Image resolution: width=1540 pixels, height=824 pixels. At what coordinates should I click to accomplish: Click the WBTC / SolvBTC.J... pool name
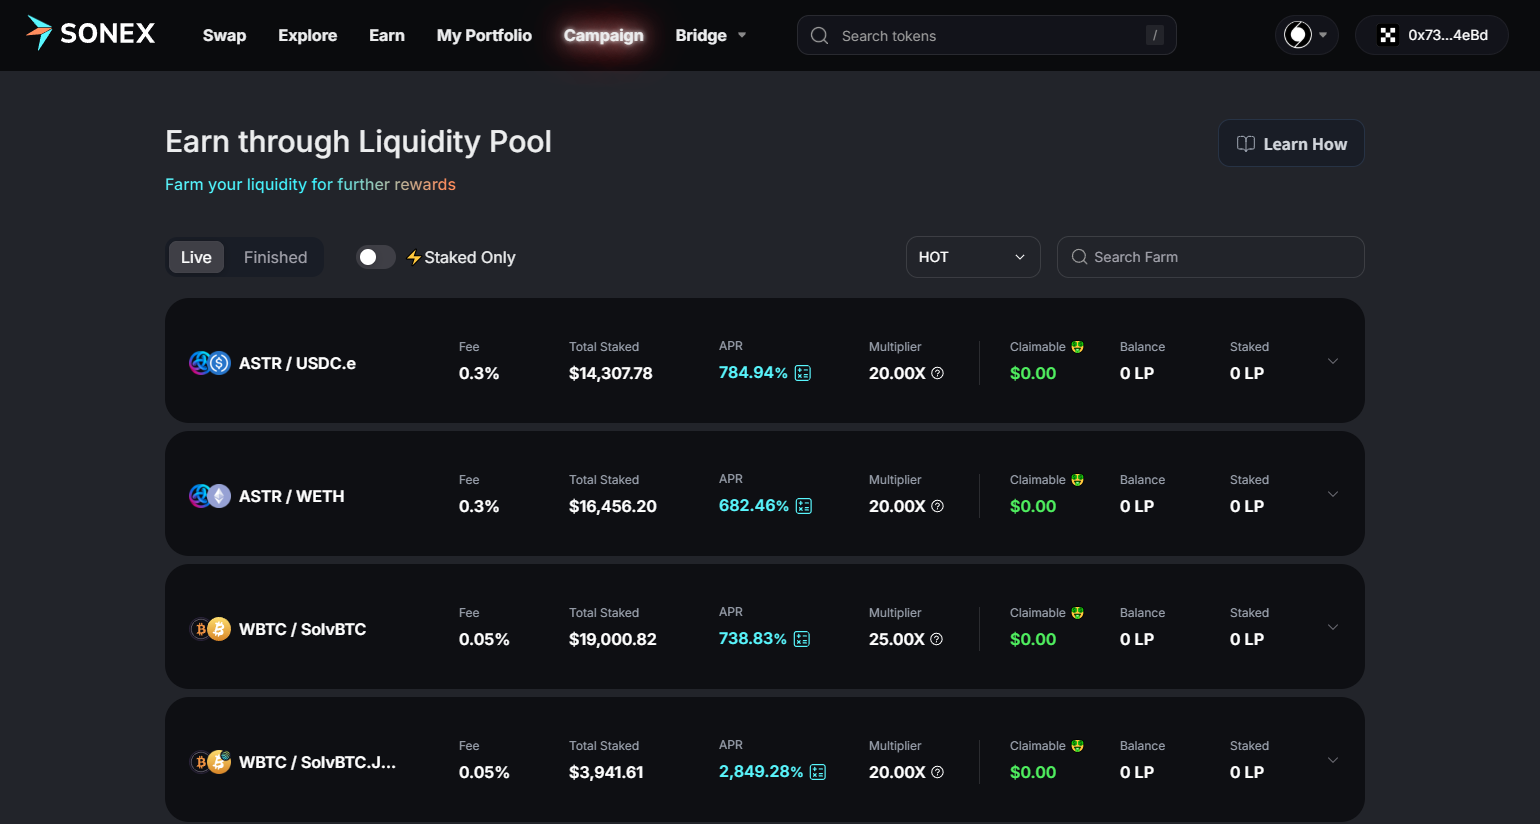click(x=317, y=762)
